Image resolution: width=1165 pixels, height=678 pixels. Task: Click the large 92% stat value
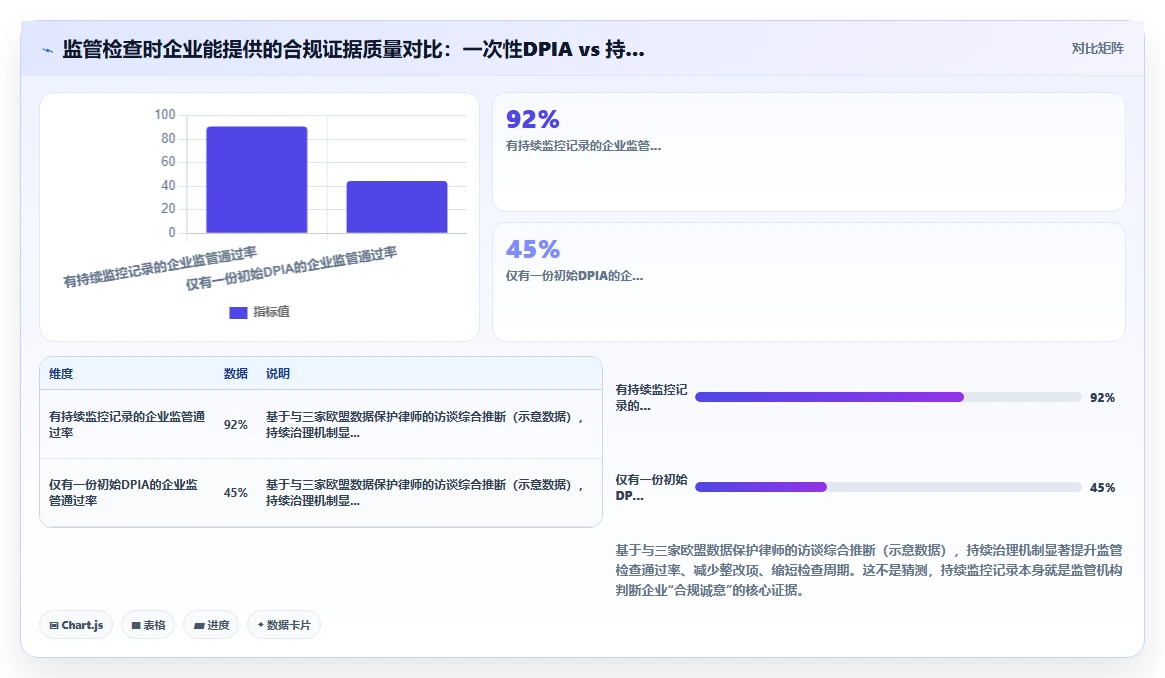[x=533, y=119]
